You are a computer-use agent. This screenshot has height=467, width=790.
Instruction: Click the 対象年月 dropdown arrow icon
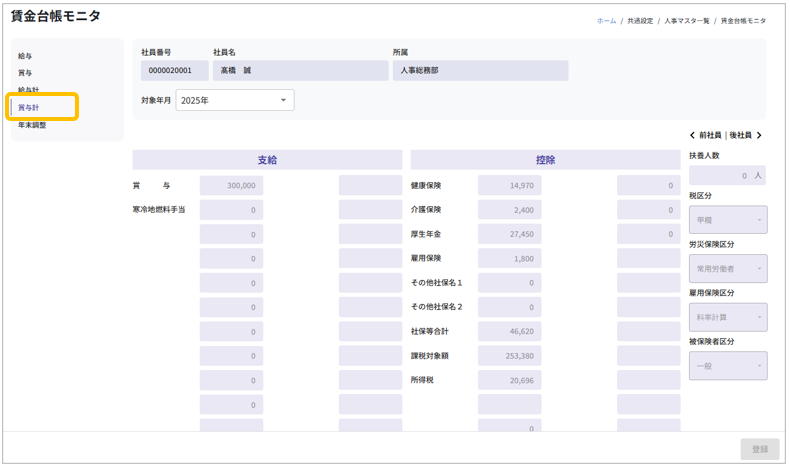point(283,100)
